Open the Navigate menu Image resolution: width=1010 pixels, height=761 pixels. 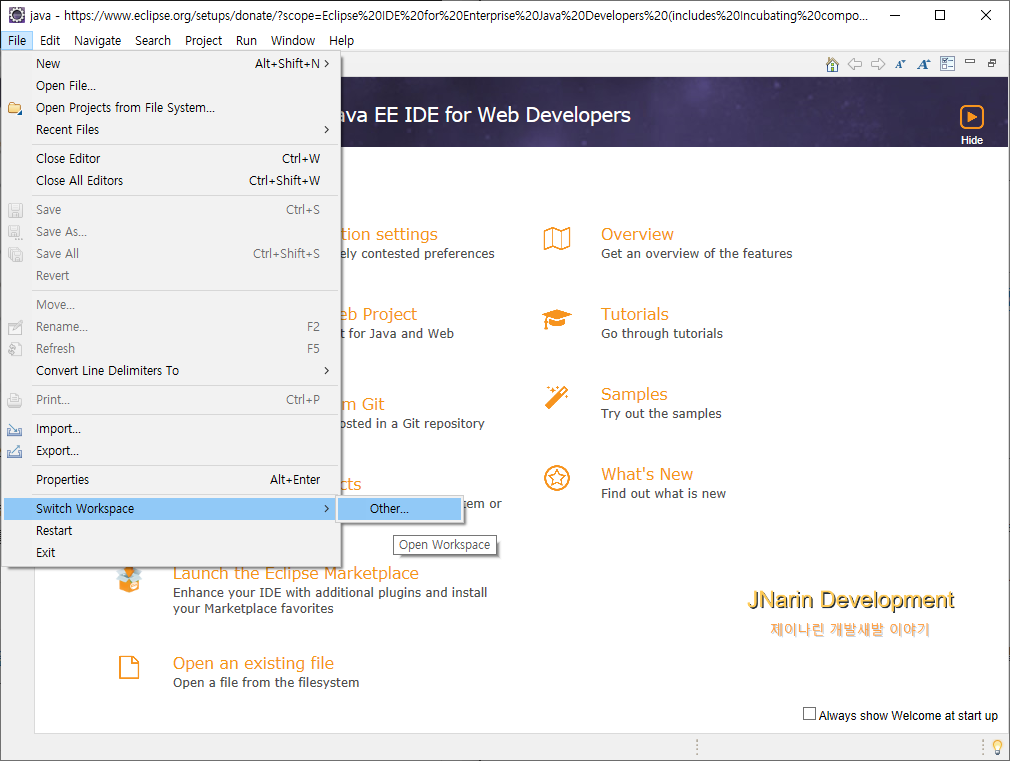pos(97,41)
